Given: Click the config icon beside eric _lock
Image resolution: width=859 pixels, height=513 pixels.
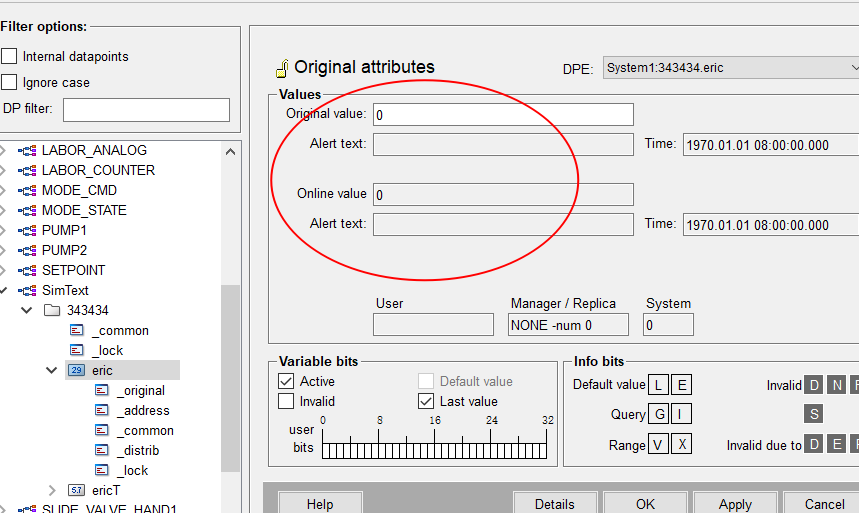Looking at the screenshot, I should point(102,470).
